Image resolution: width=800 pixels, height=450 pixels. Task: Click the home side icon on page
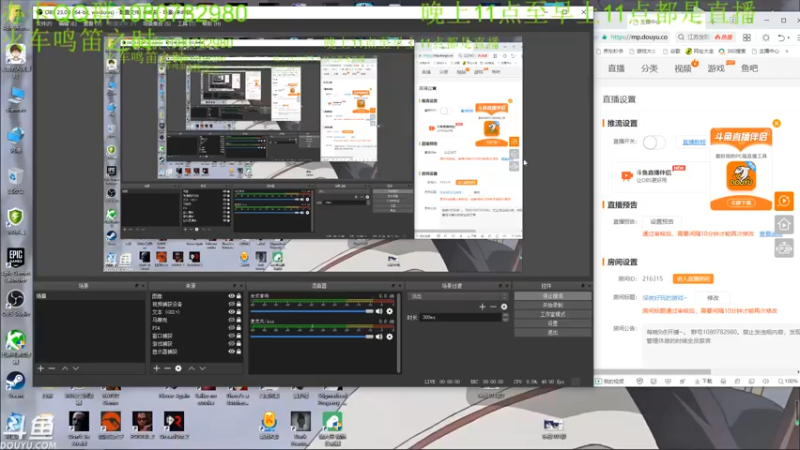[x=784, y=224]
